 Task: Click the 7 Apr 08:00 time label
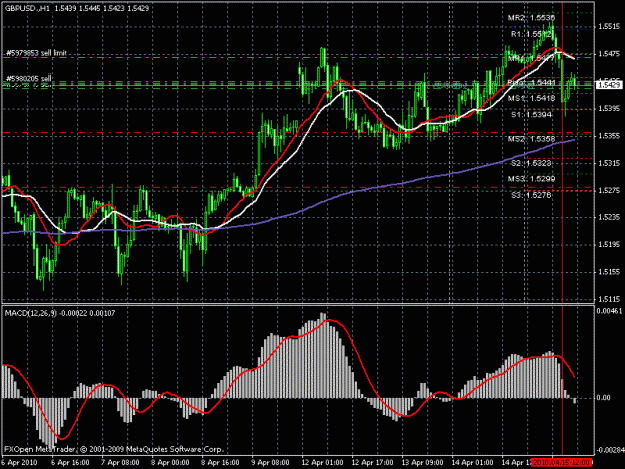tap(120, 463)
